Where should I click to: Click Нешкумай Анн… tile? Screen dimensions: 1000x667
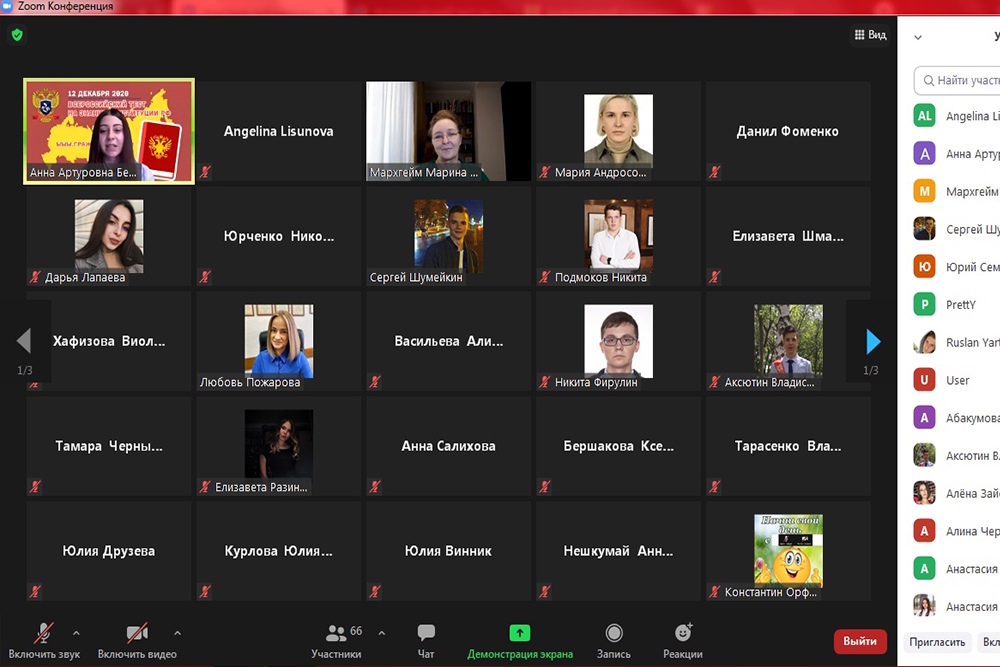pyautogui.click(x=619, y=551)
